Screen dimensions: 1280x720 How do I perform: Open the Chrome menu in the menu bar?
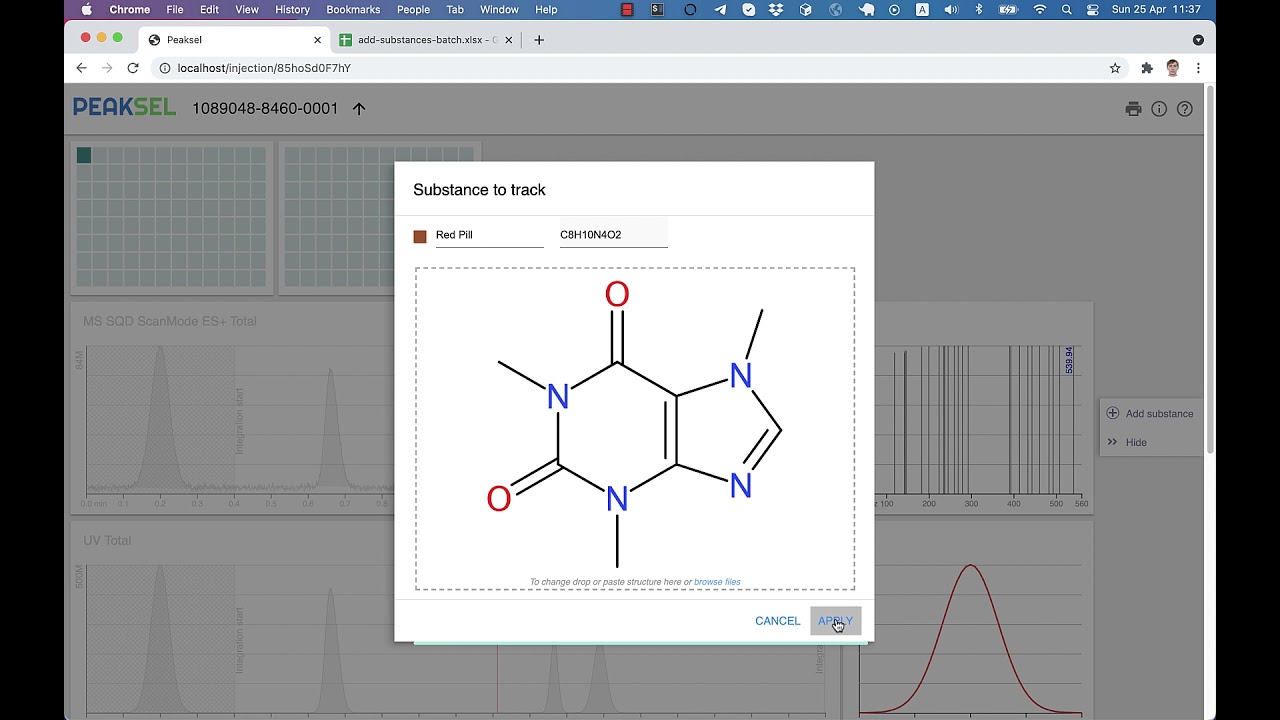(x=130, y=10)
